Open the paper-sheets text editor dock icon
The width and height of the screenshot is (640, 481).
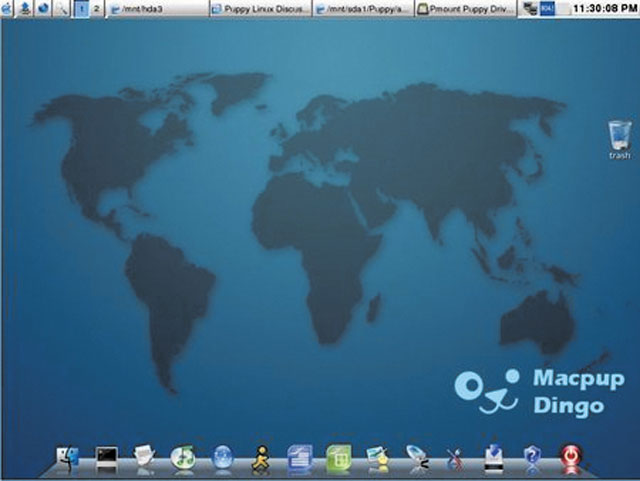point(144,457)
